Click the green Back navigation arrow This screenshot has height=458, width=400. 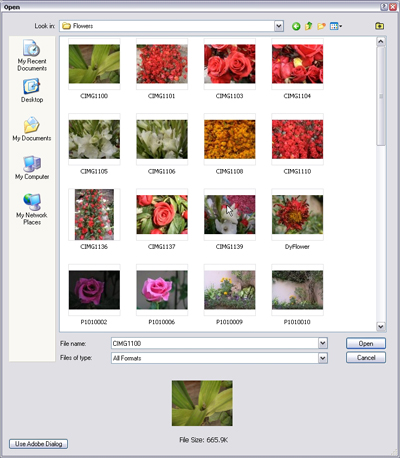(296, 26)
